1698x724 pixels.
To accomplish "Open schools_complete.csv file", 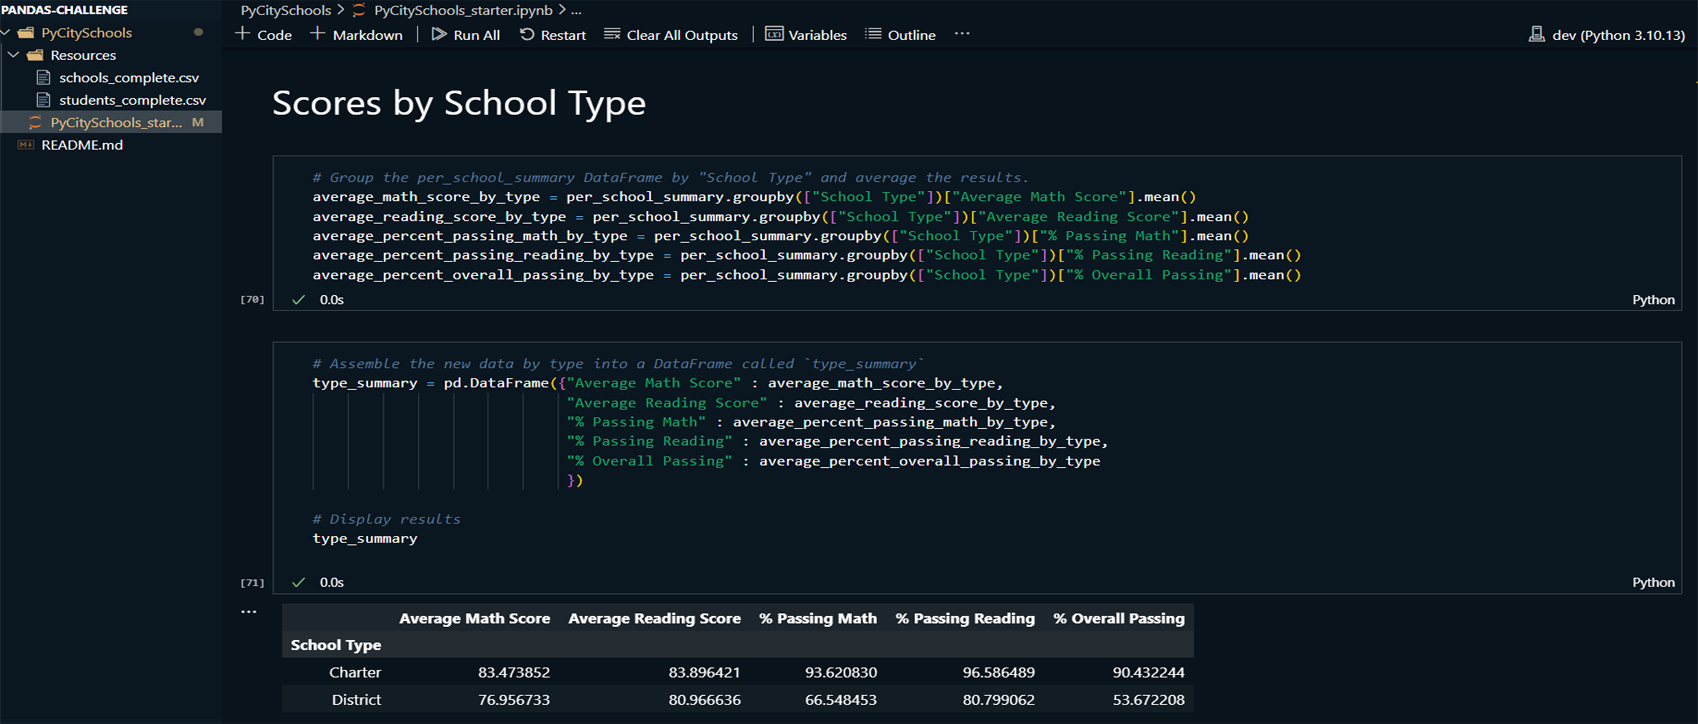I will [128, 77].
